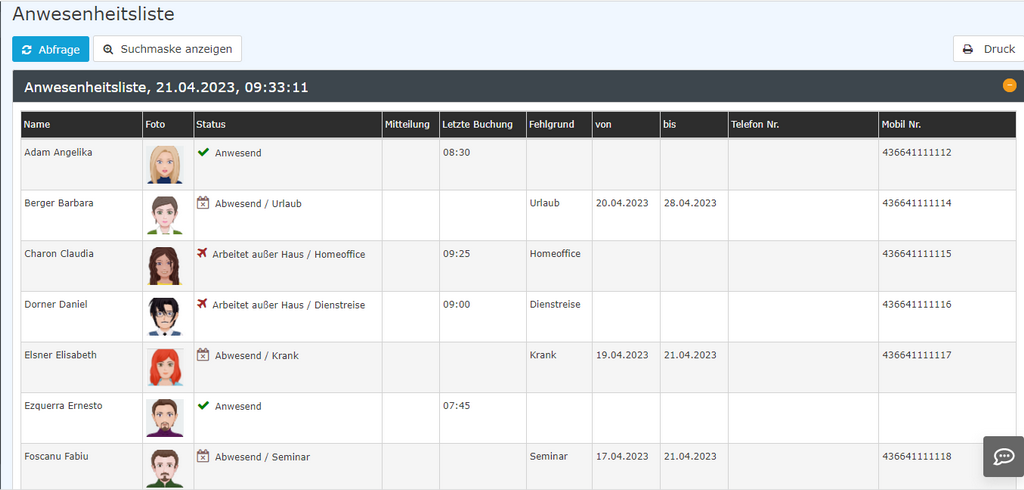Screen dimensions: 1024x490
Task: Collapse the Anwesenheitsliste panel with orange minus
Action: [x=1010, y=86]
